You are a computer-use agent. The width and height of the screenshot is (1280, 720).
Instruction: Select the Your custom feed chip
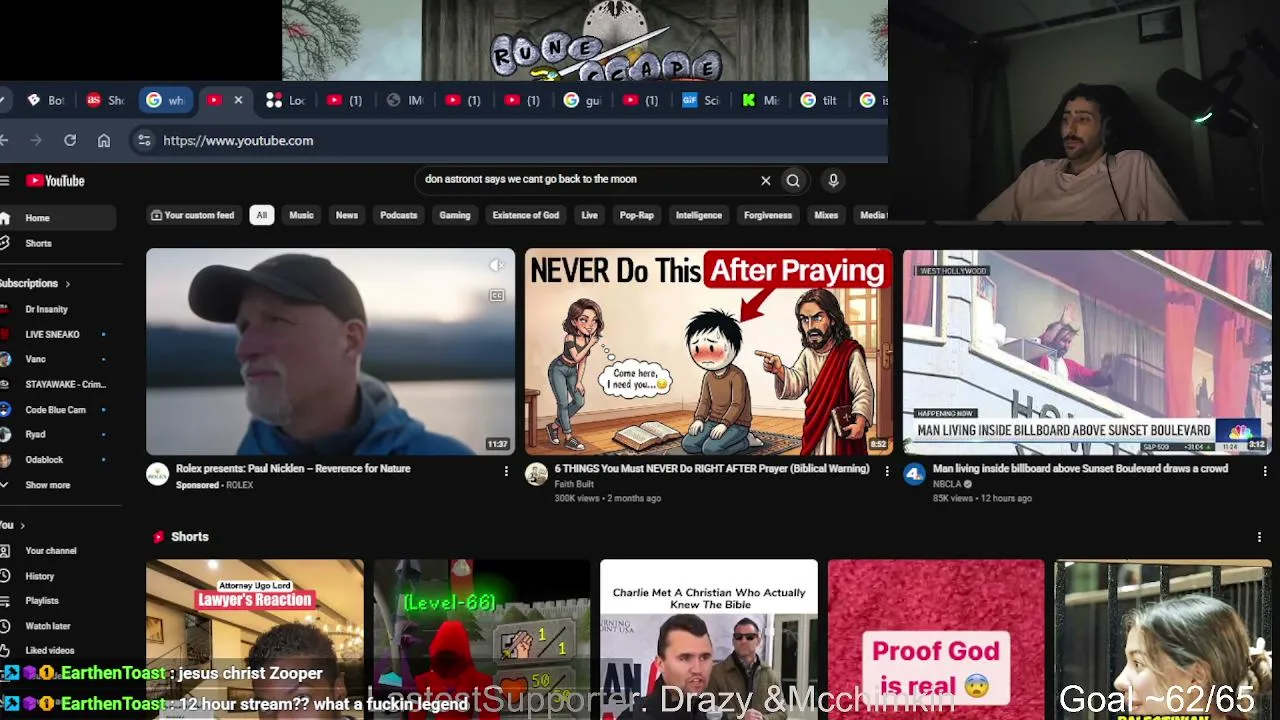(192, 215)
